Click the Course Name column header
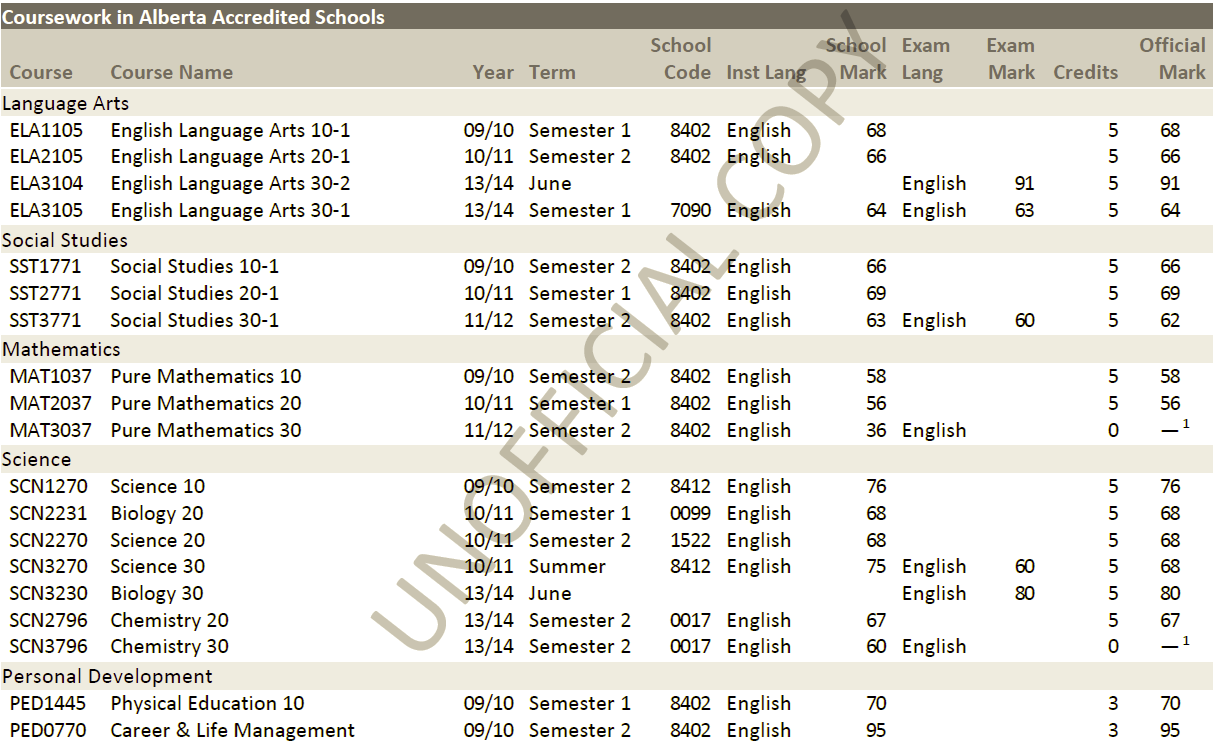The image size is (1213, 745). point(171,73)
